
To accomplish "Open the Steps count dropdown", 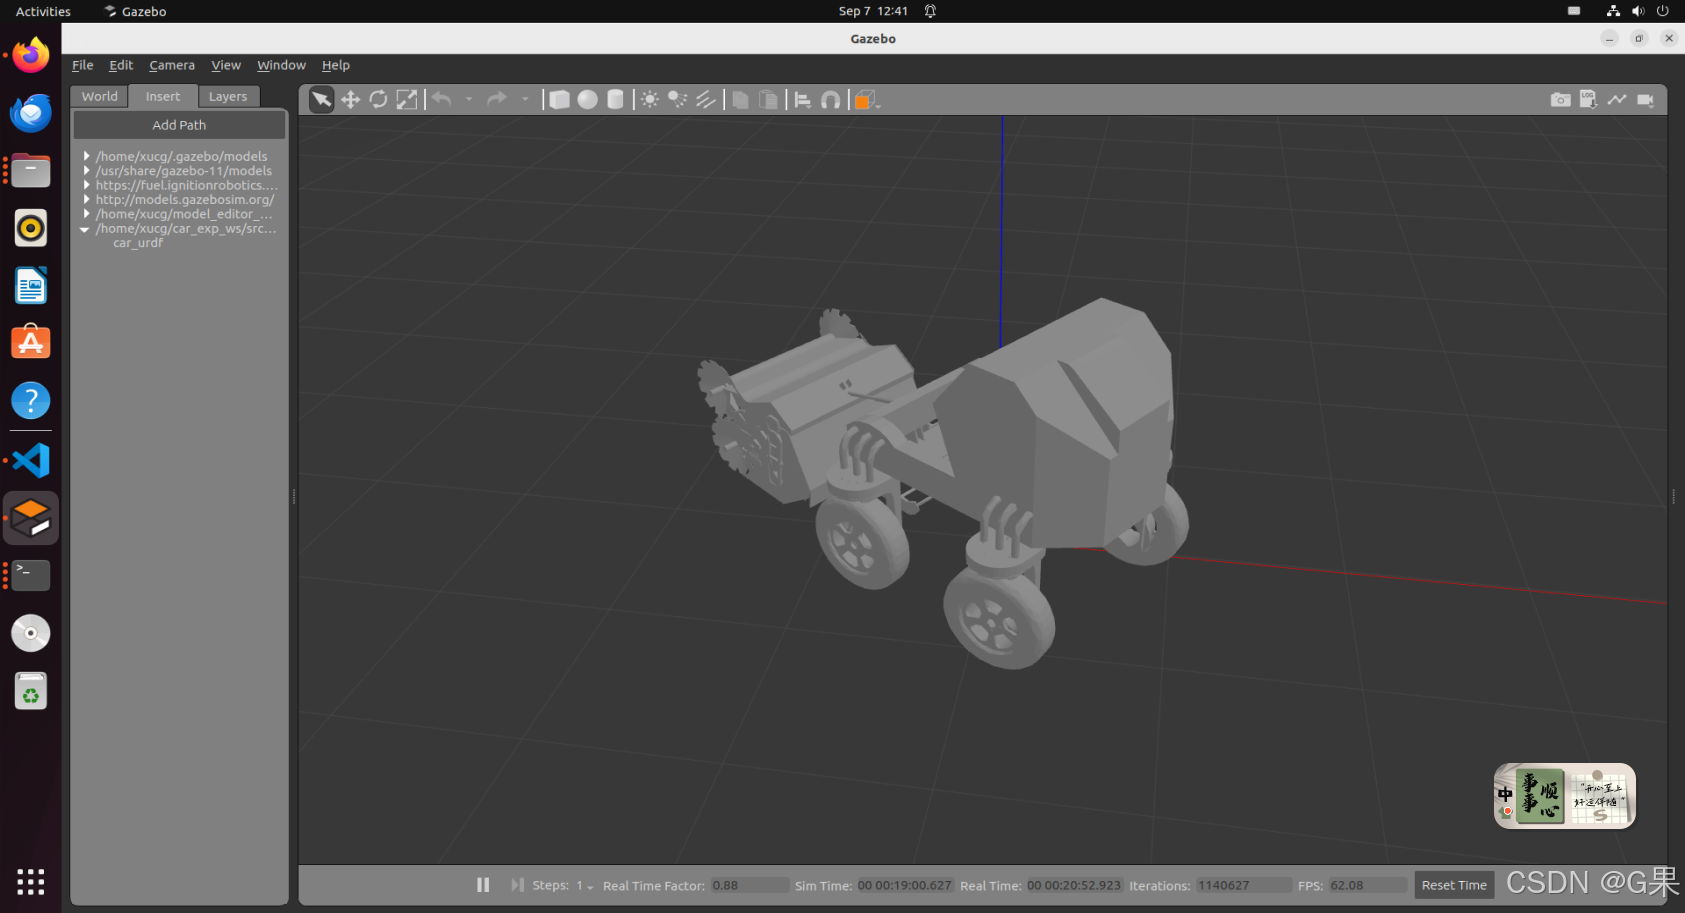I will [585, 886].
